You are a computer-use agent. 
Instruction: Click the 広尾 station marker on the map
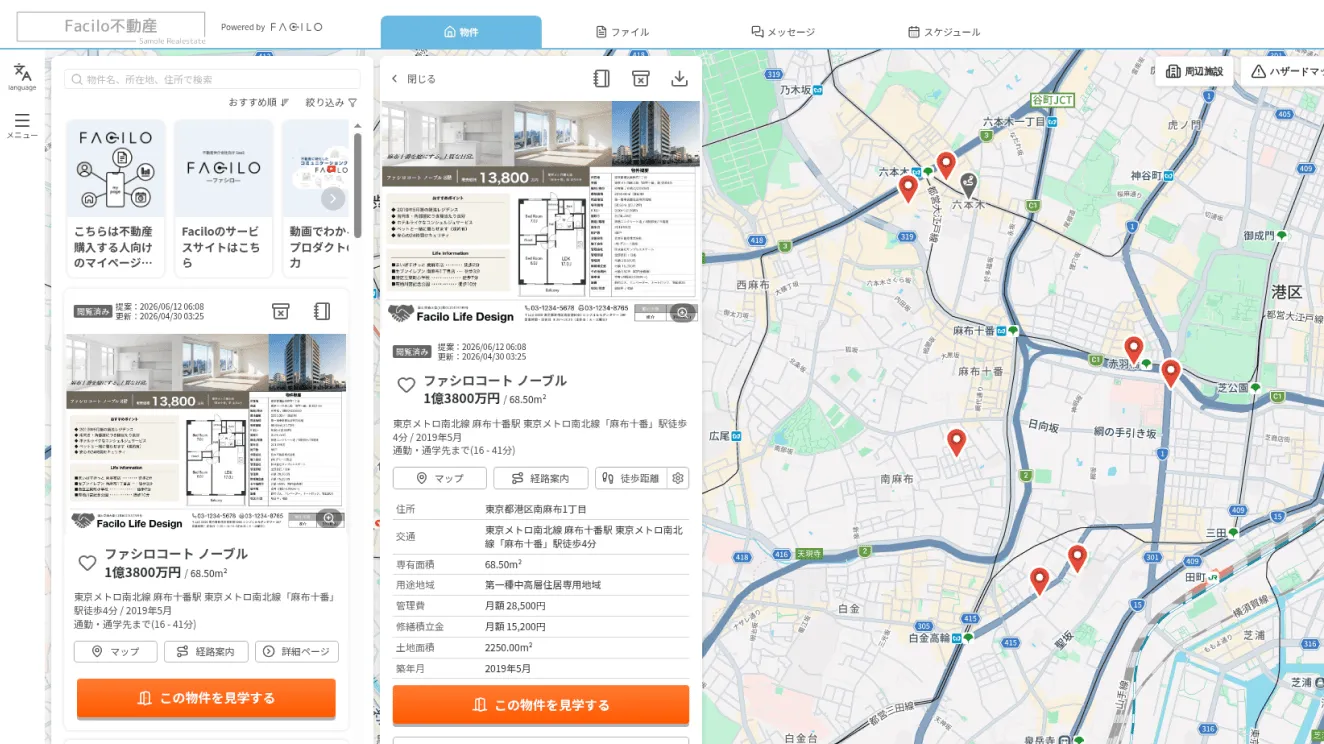pyautogui.click(x=736, y=436)
